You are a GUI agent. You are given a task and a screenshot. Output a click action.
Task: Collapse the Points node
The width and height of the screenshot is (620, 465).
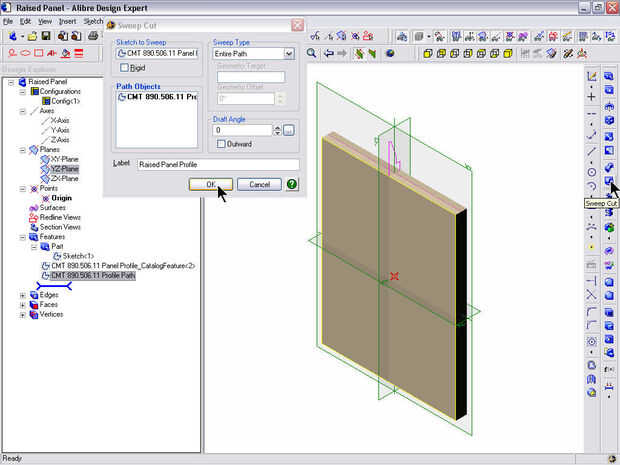23,189
